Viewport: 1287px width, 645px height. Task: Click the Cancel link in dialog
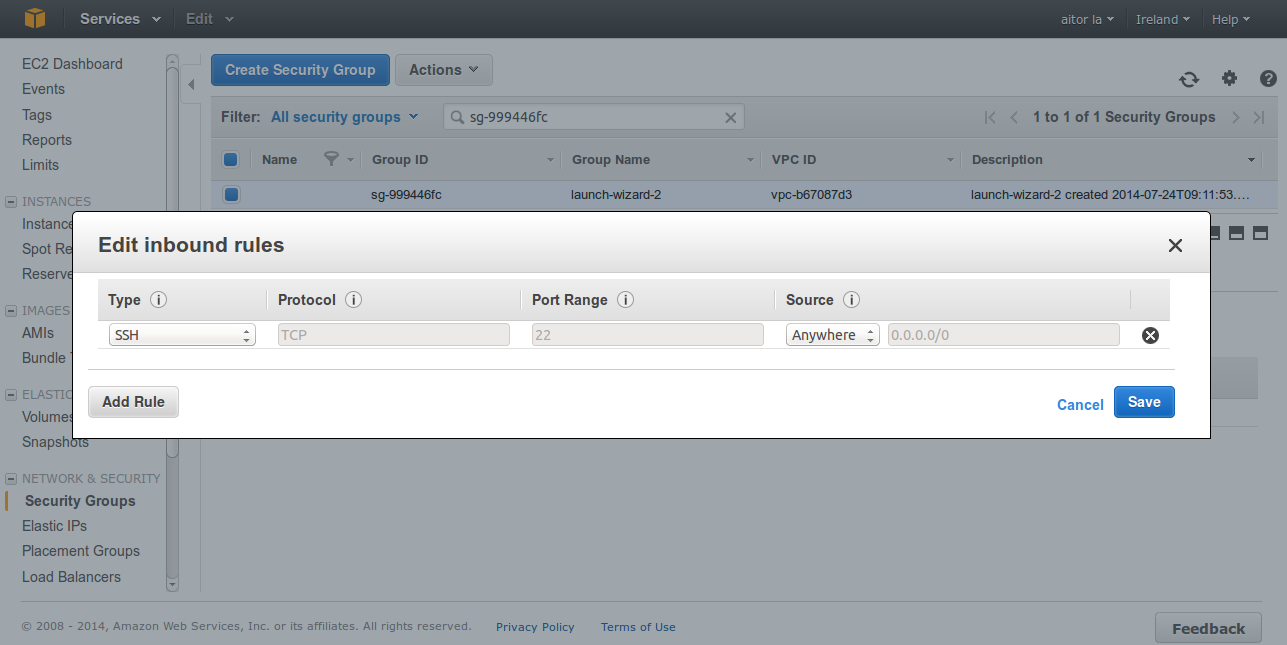[1080, 404]
